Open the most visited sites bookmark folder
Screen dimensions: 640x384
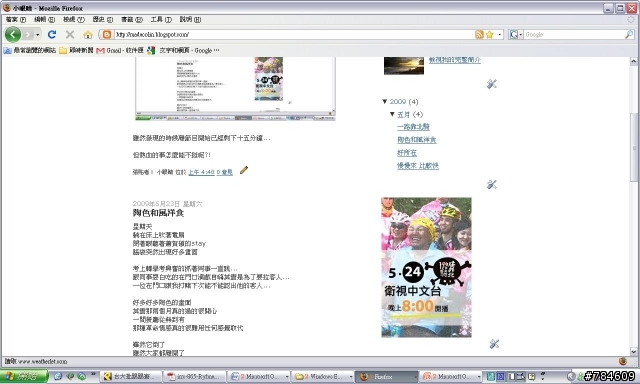[30, 50]
